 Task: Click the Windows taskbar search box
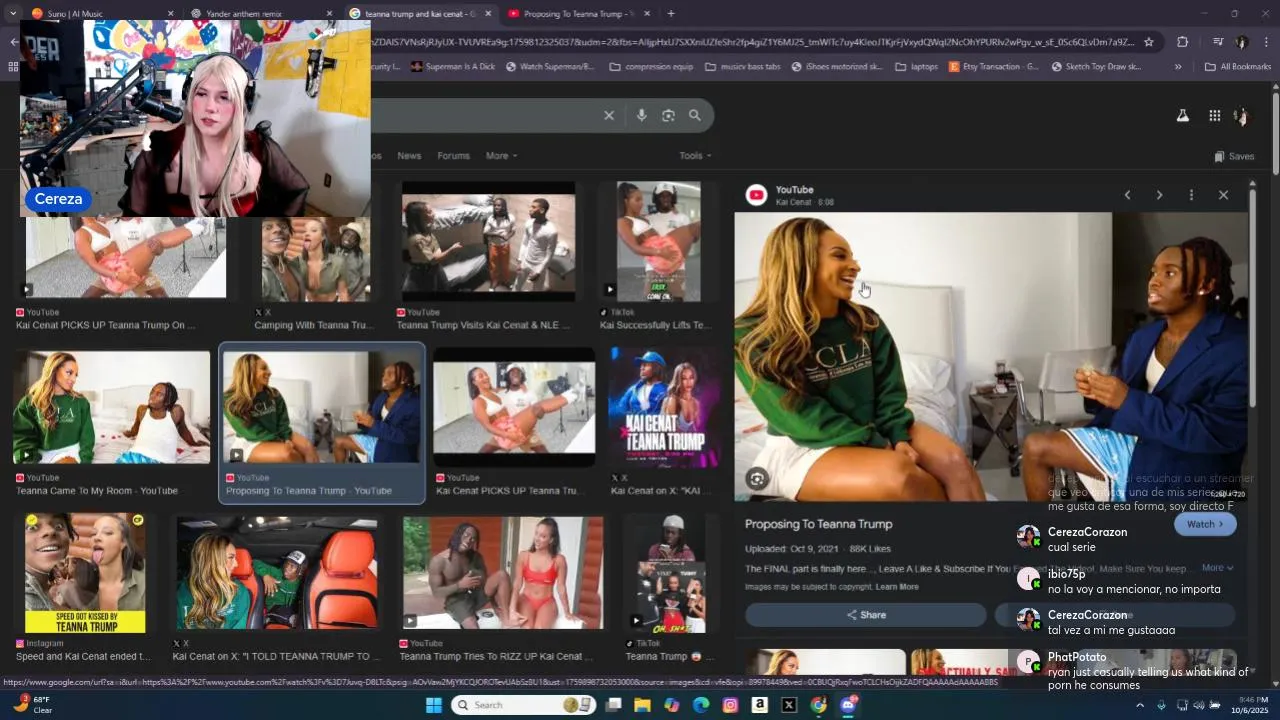(x=523, y=705)
